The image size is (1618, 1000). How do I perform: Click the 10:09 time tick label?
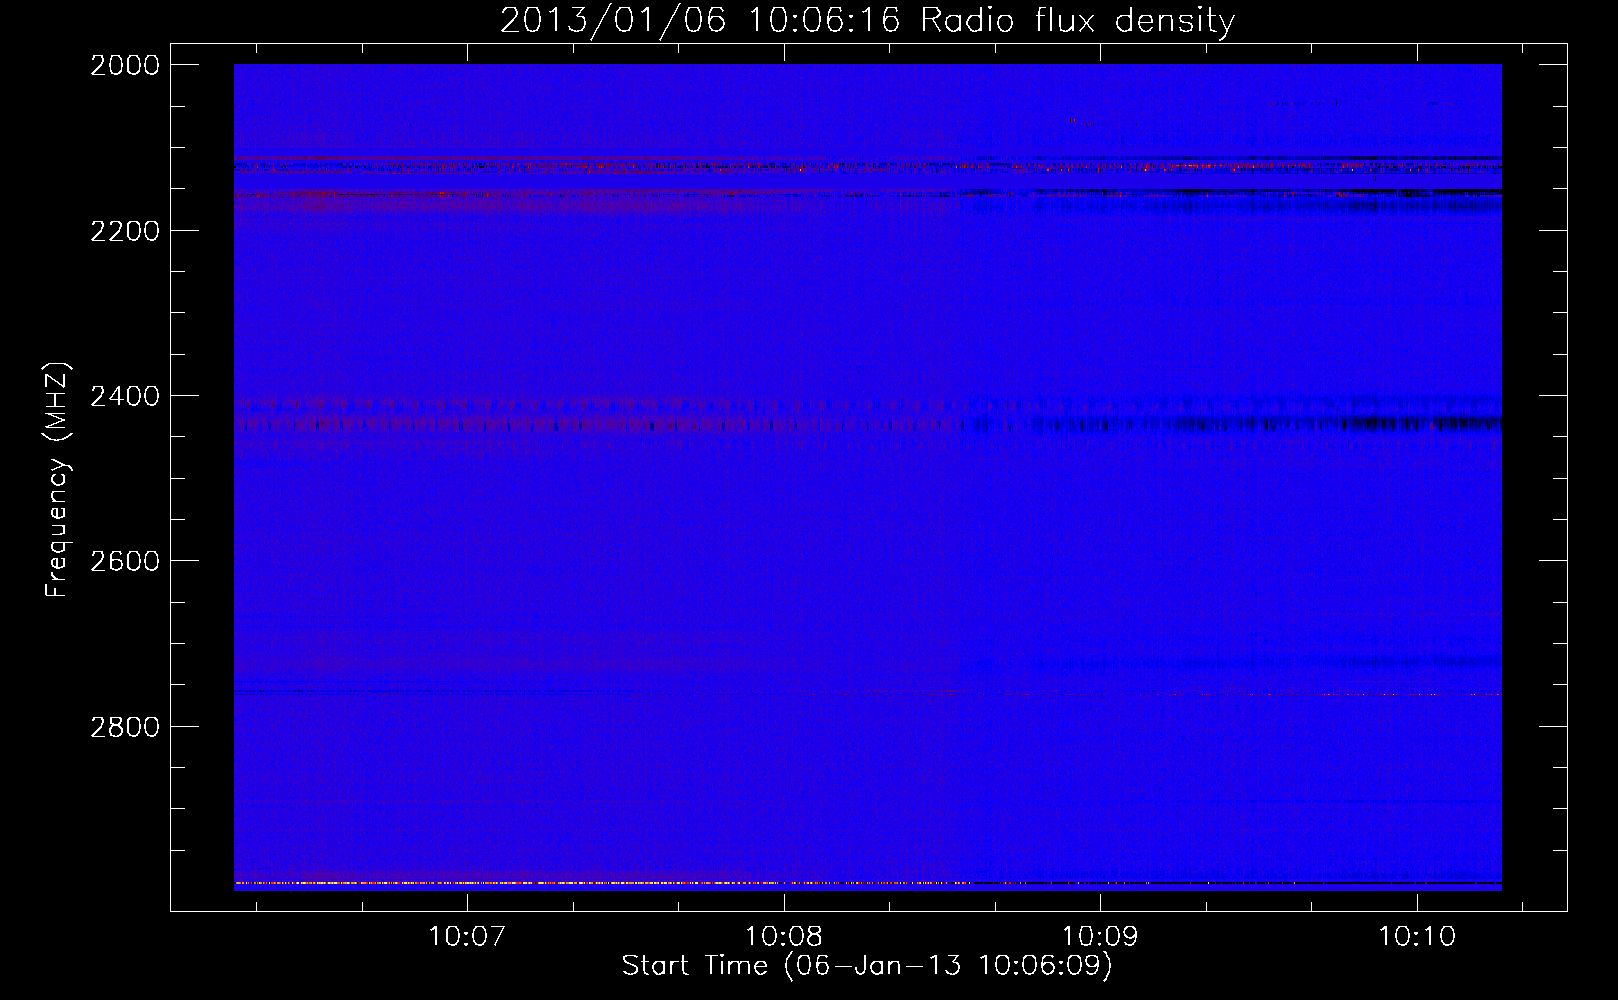tap(1100, 937)
